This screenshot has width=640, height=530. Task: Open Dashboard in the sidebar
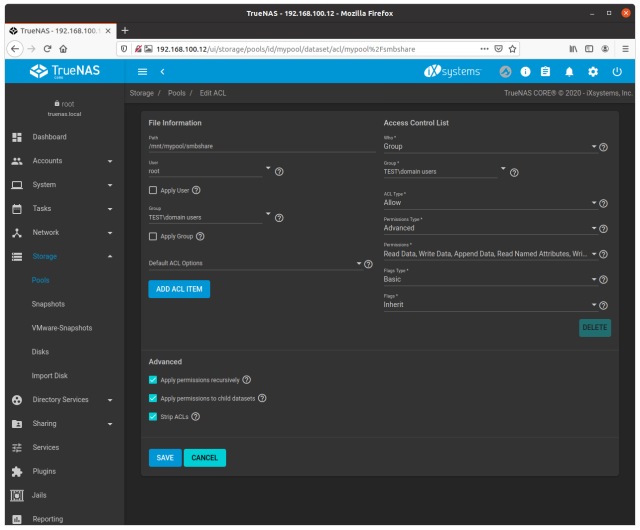point(49,137)
